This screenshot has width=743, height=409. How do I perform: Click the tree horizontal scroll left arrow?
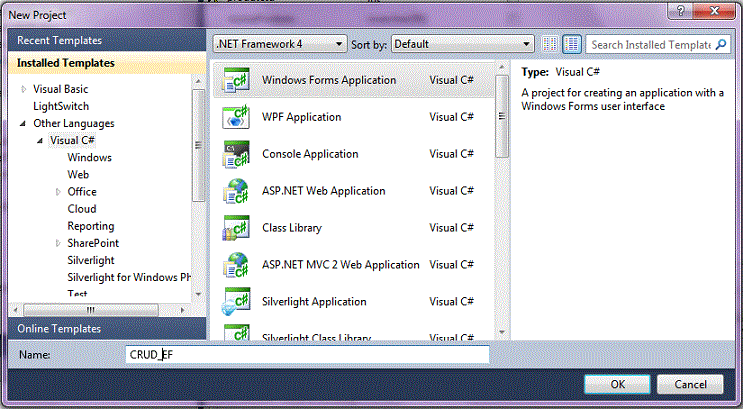click(15, 310)
